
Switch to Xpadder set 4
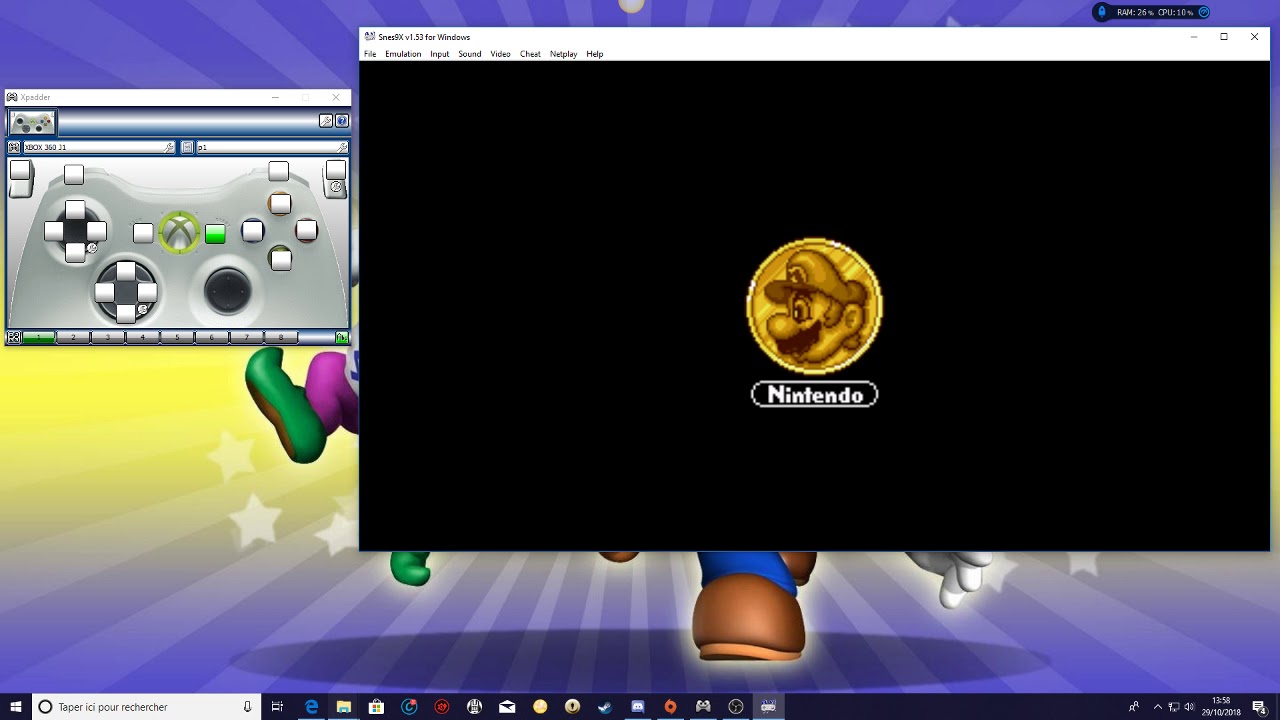coord(143,338)
